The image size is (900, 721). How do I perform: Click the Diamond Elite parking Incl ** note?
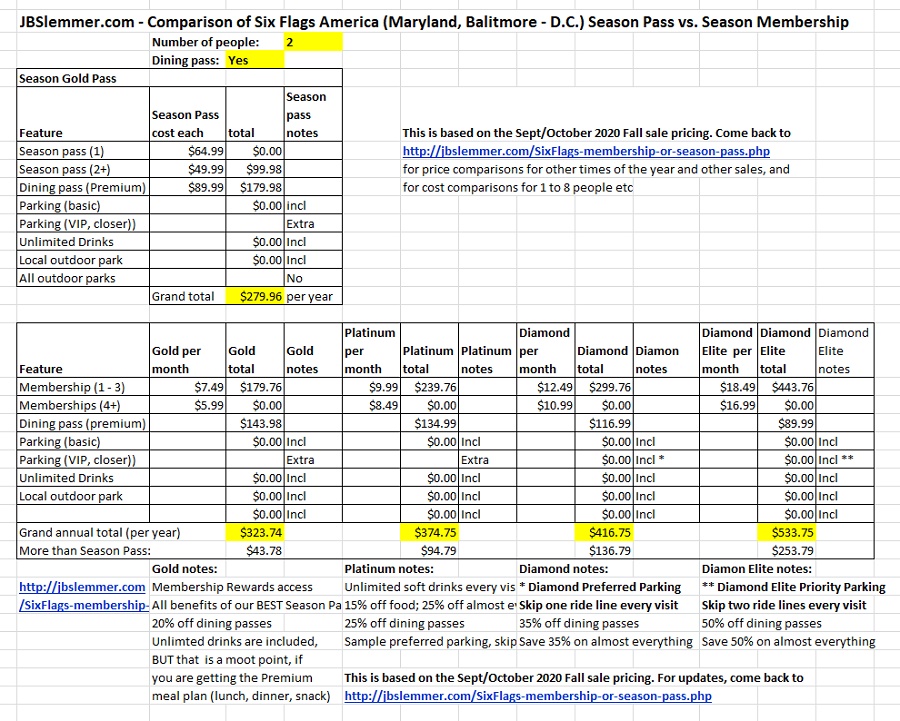[845, 460]
